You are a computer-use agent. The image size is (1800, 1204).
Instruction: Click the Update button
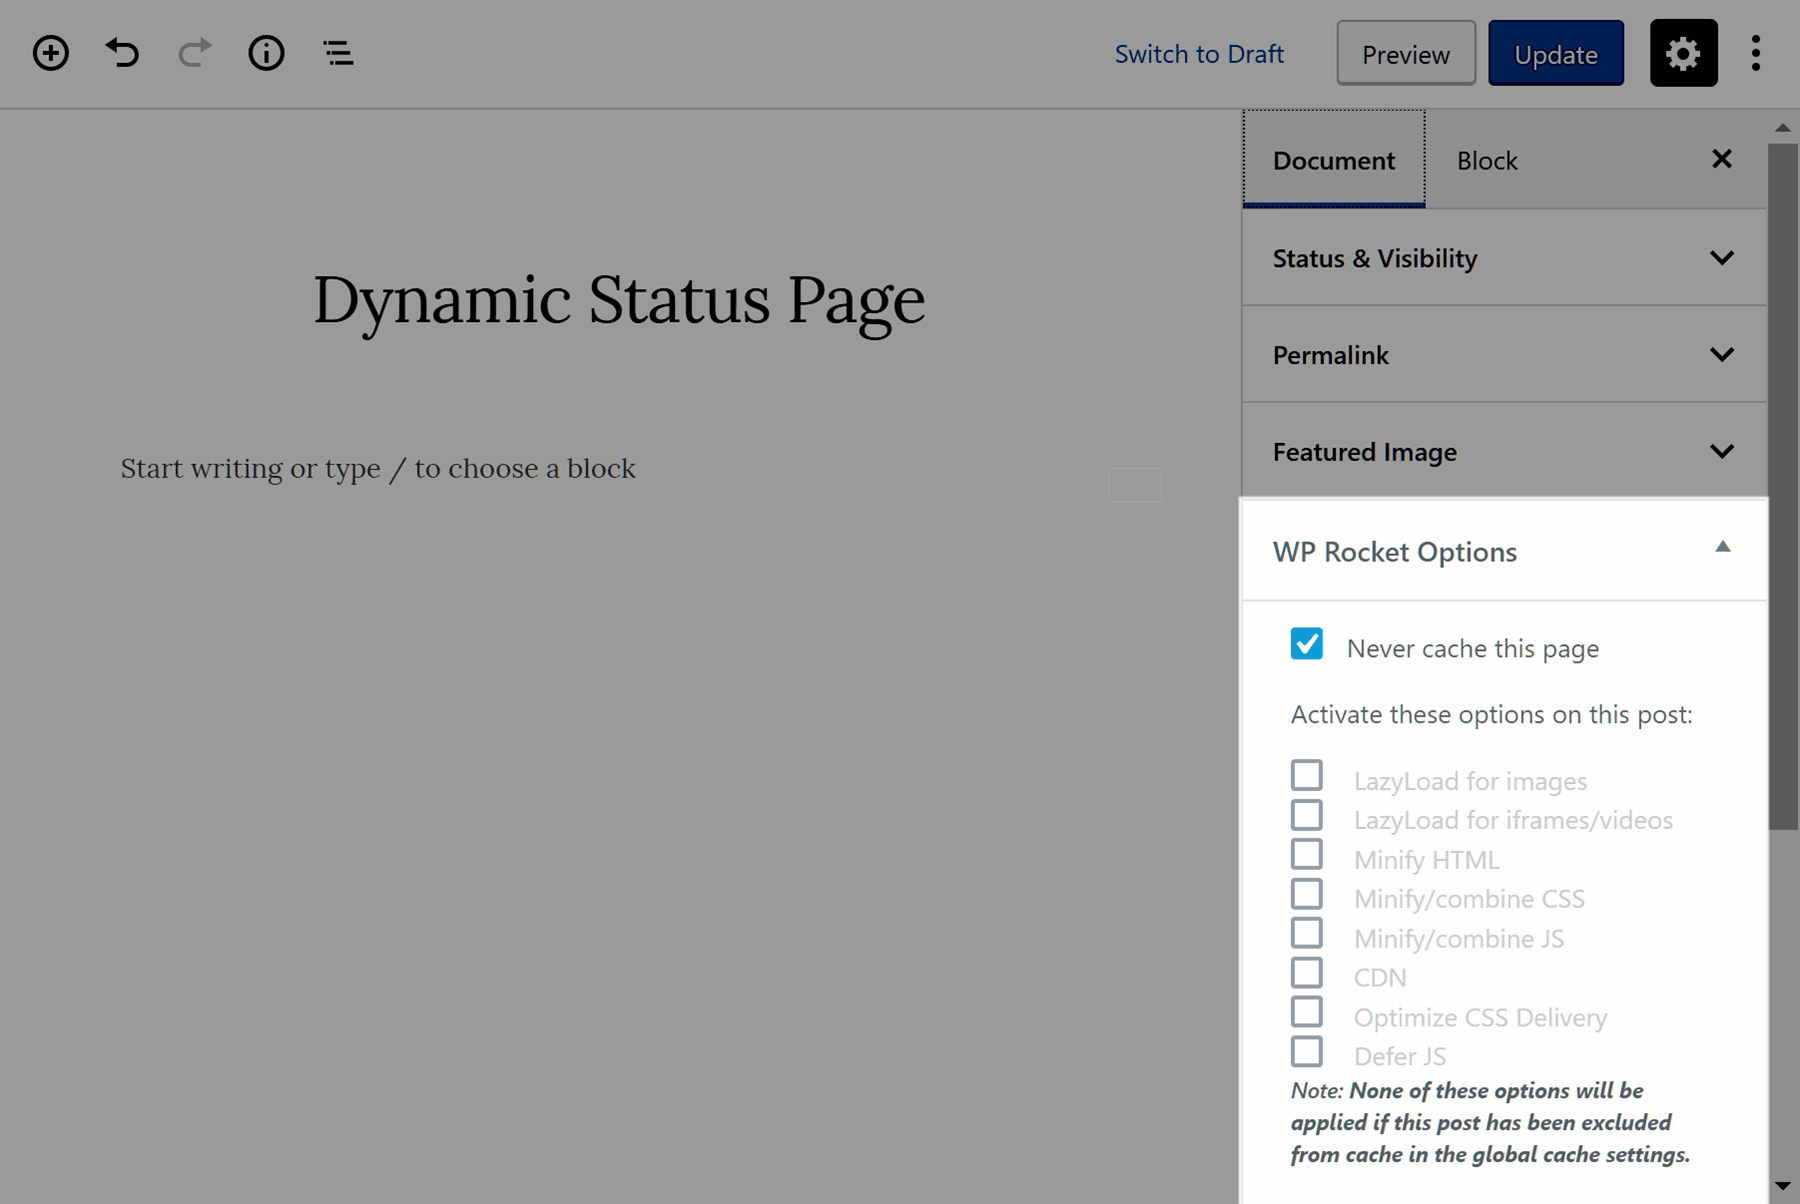pyautogui.click(x=1556, y=53)
